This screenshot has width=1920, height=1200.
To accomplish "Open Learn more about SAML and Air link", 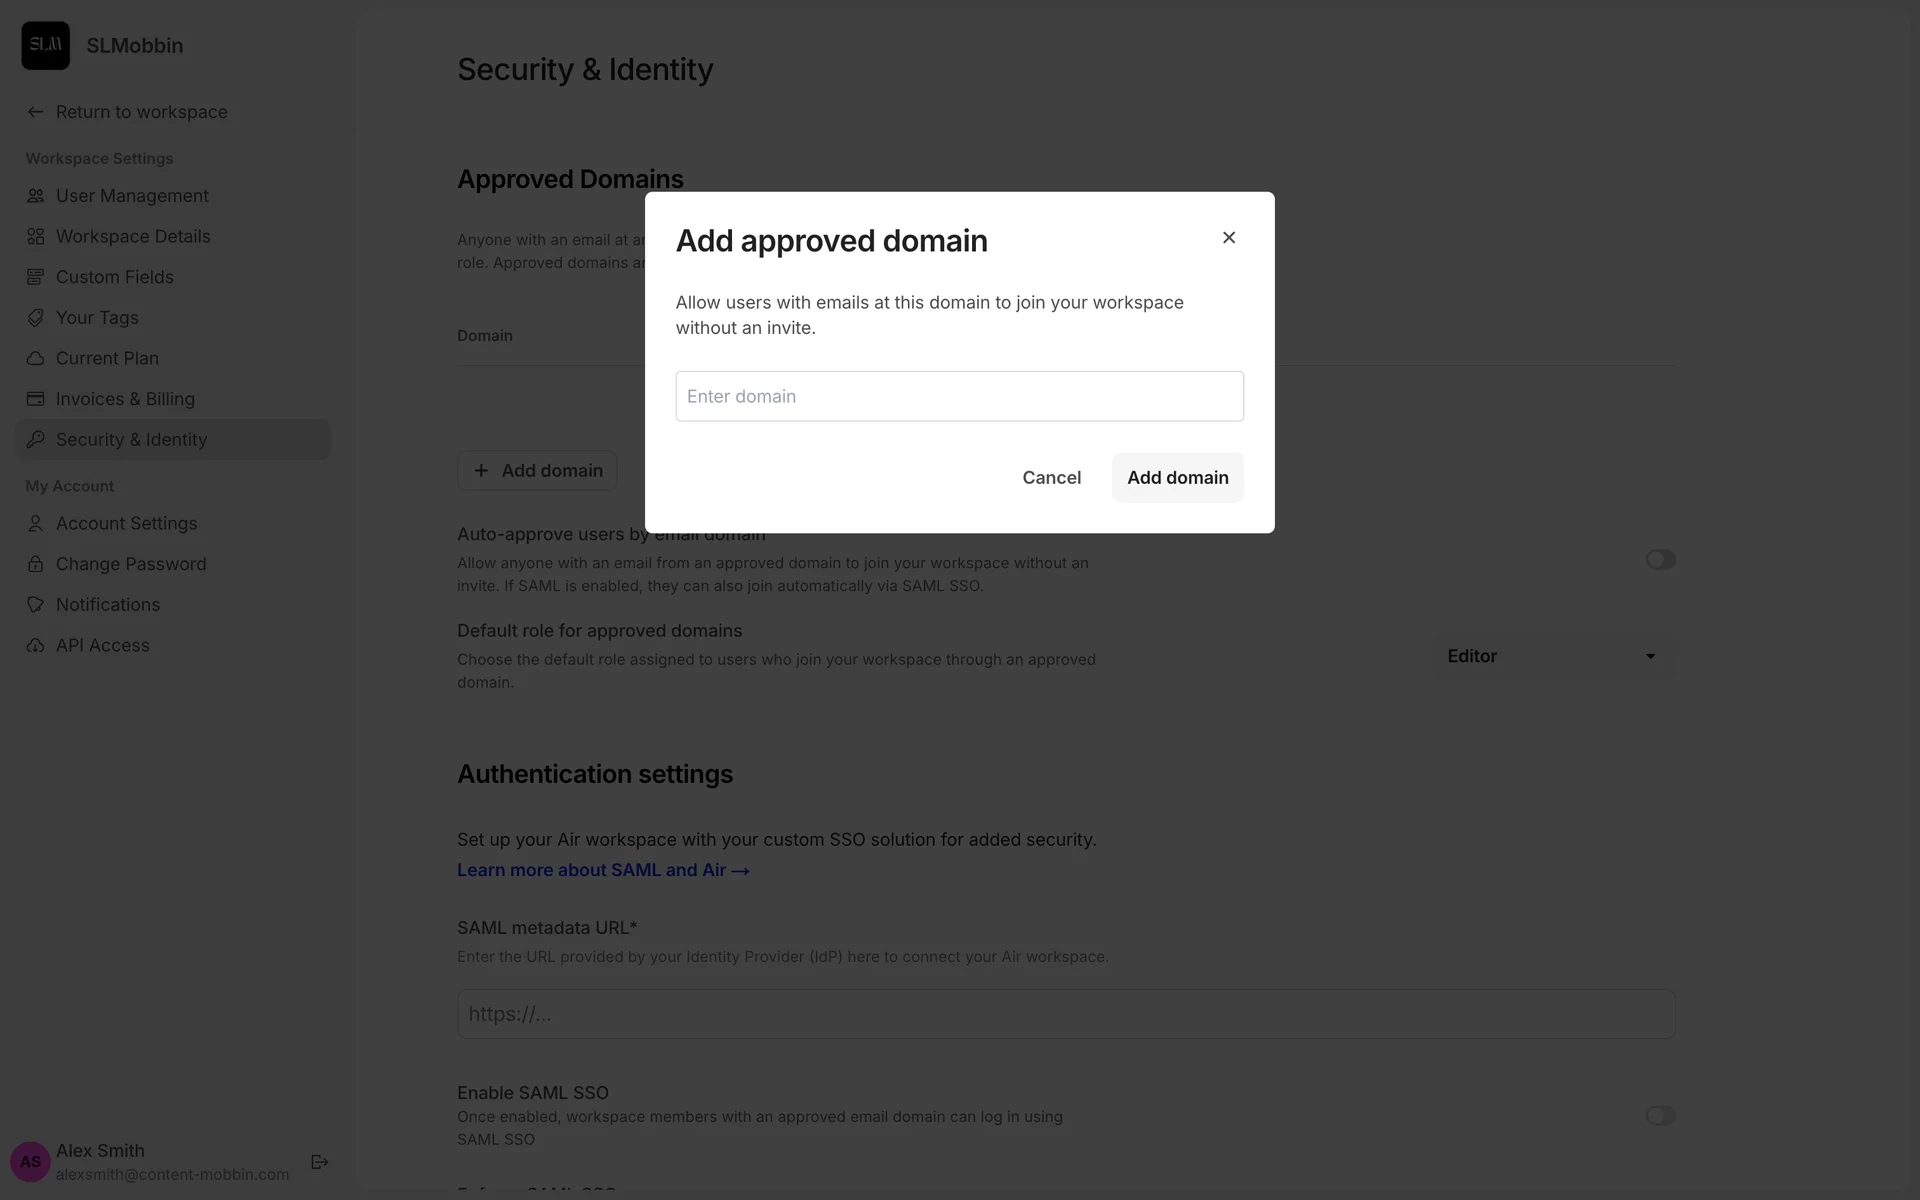I will coord(603,870).
